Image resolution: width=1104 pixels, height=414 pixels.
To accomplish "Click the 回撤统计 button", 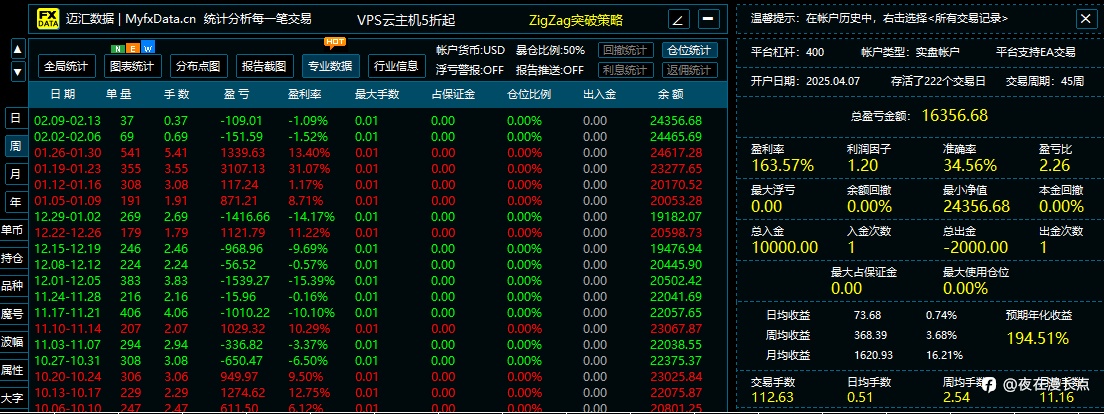I will (626, 50).
